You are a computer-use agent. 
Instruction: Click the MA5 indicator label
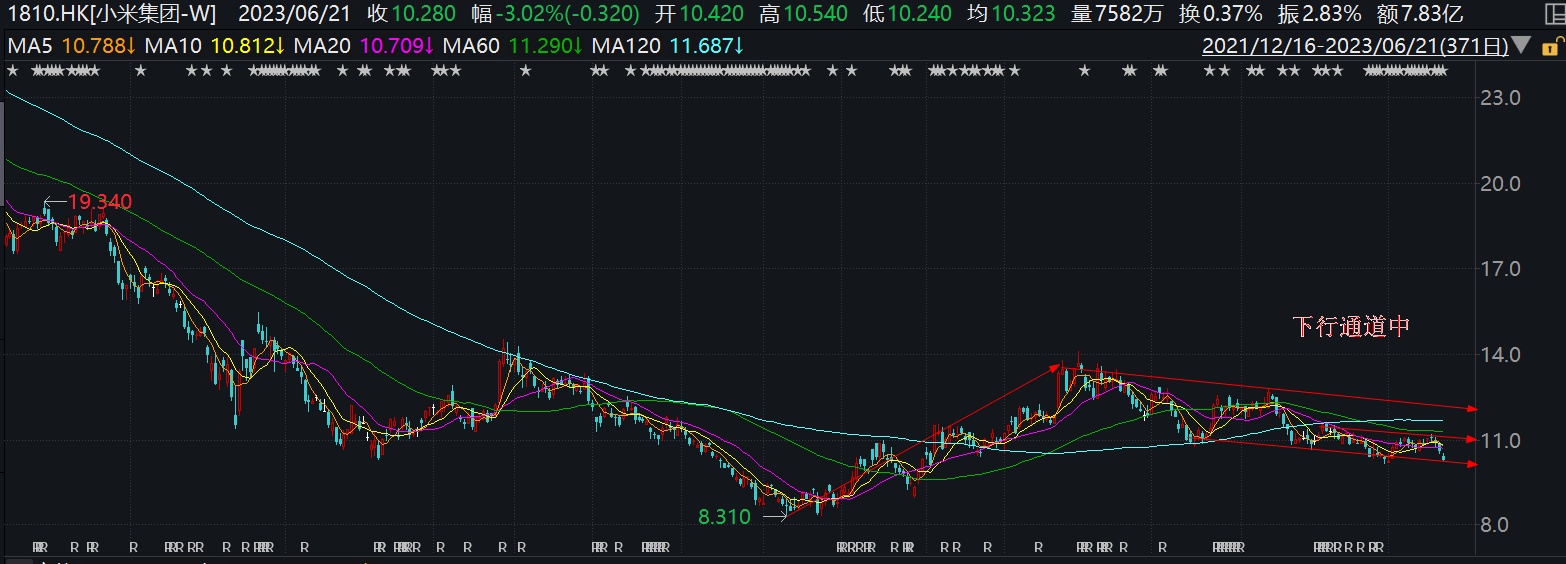coord(32,46)
